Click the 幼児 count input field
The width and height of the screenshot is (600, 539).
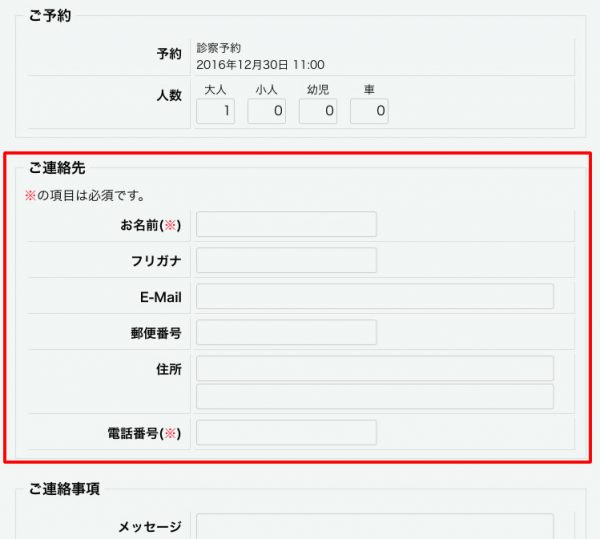click(318, 111)
